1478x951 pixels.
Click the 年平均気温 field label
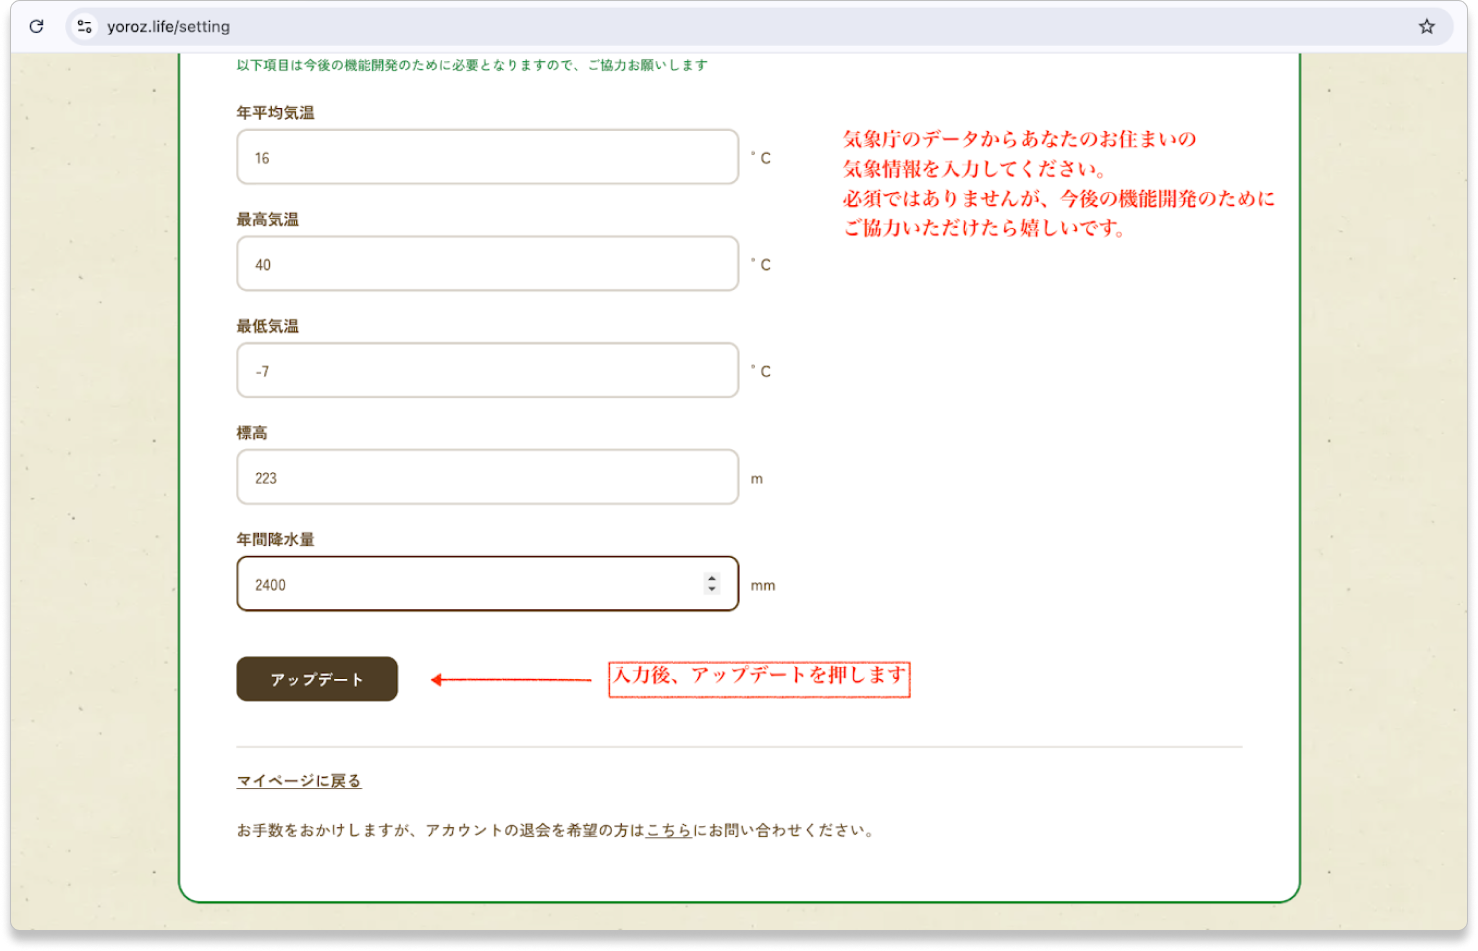point(275,113)
